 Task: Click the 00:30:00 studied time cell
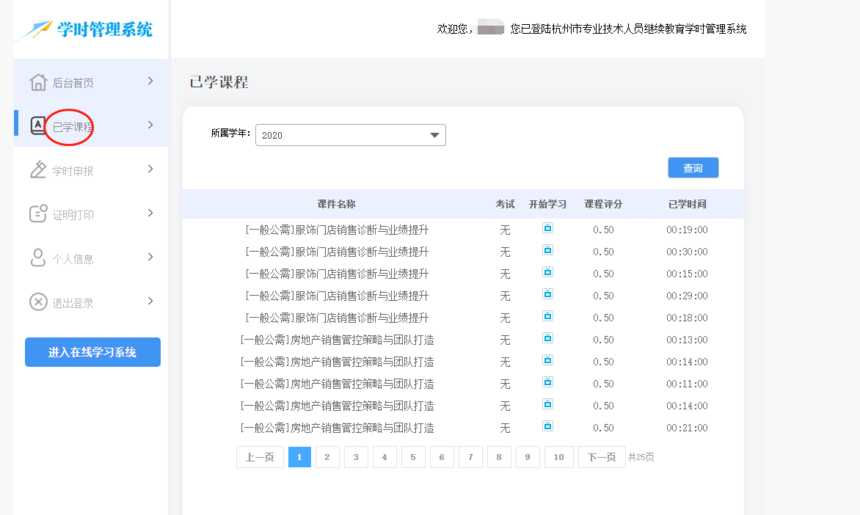687,252
